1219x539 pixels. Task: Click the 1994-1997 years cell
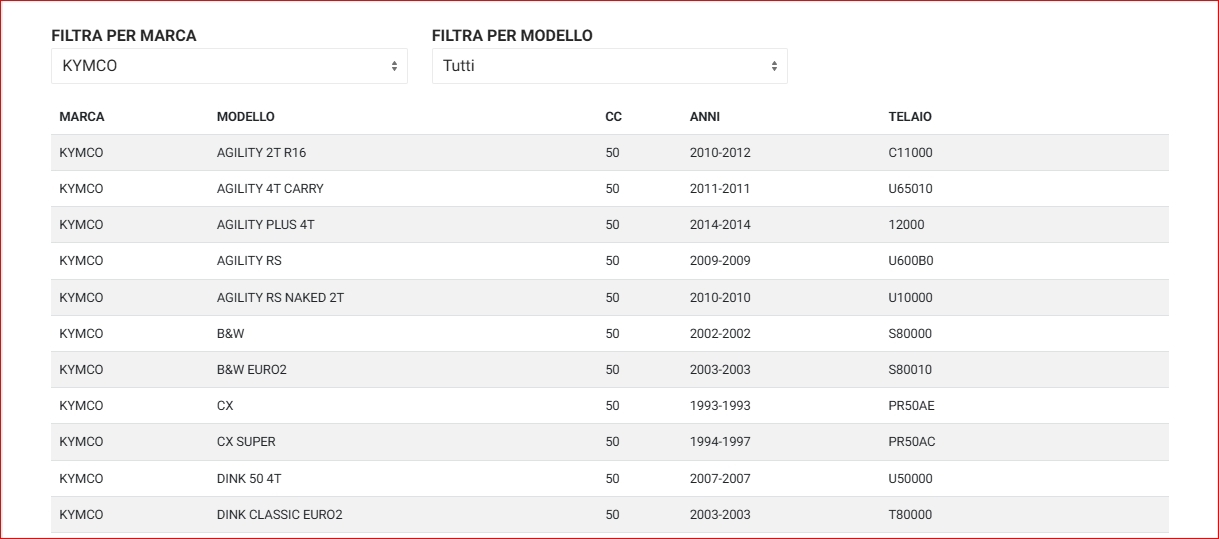[720, 442]
